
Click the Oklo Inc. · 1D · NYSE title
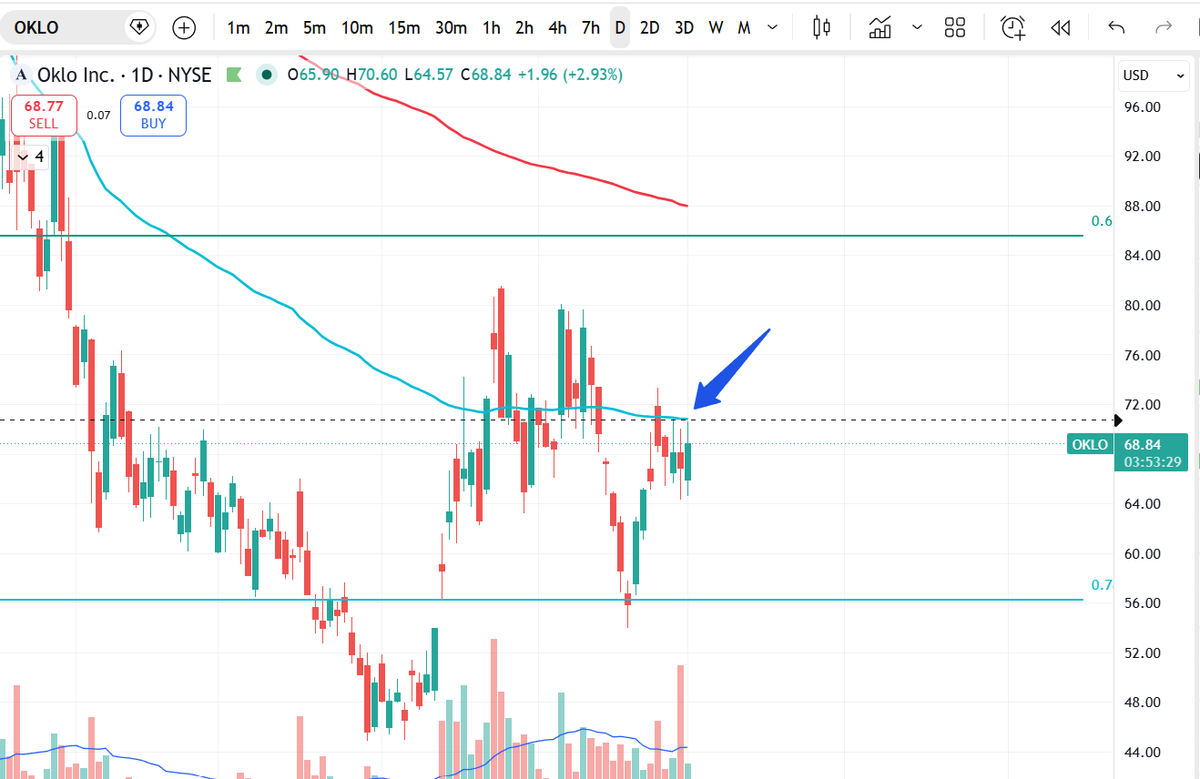click(x=124, y=75)
